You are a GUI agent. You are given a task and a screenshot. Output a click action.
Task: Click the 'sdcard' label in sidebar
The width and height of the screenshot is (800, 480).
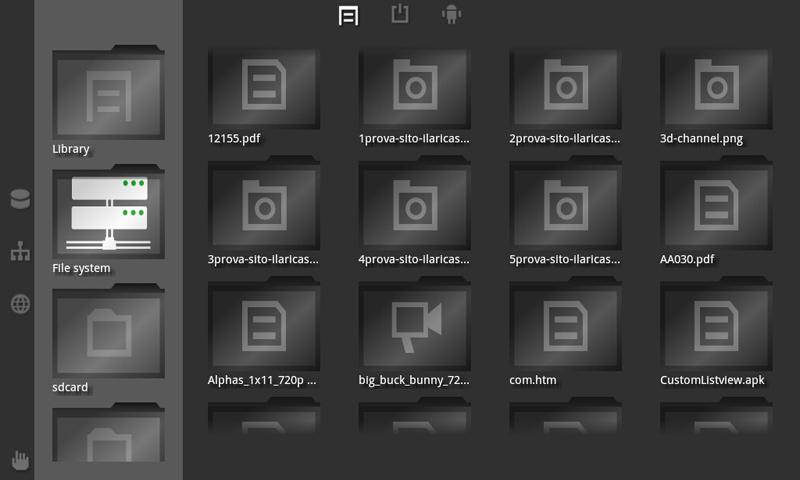70,387
